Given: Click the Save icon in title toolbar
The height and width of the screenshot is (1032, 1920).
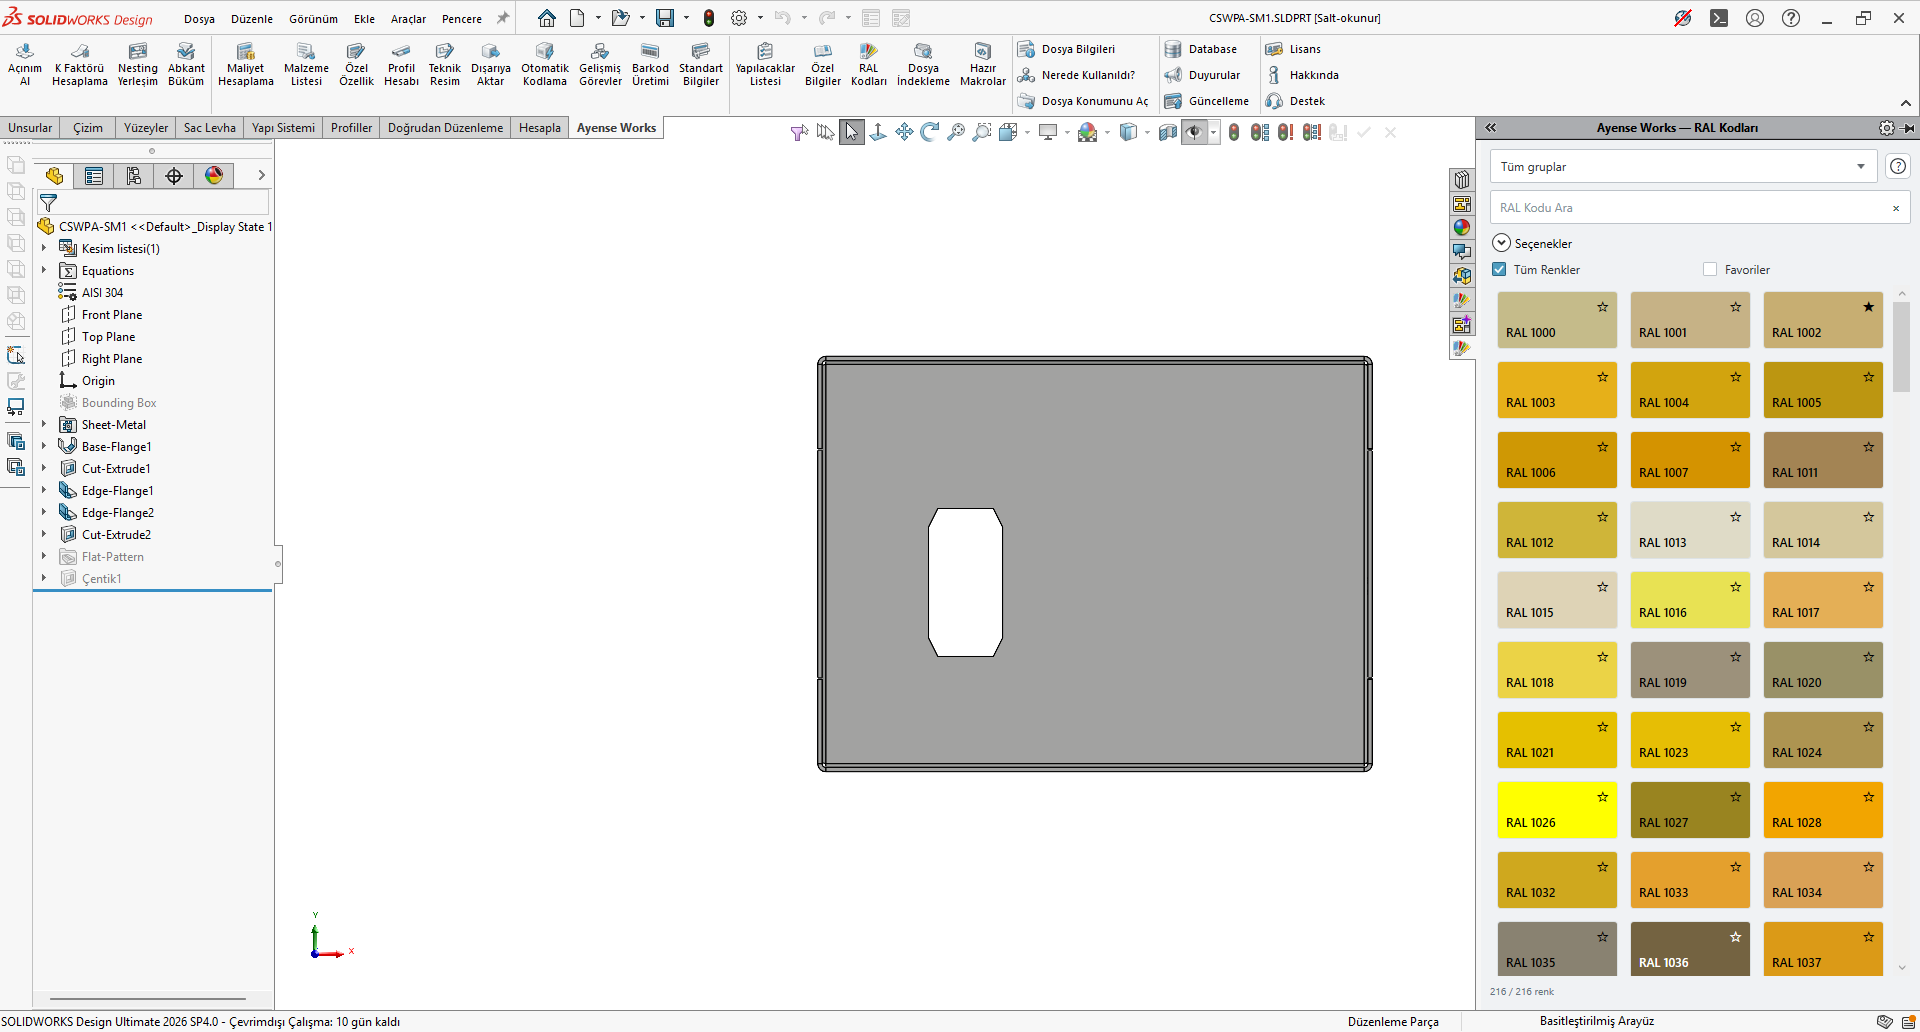Looking at the screenshot, I should pos(665,18).
